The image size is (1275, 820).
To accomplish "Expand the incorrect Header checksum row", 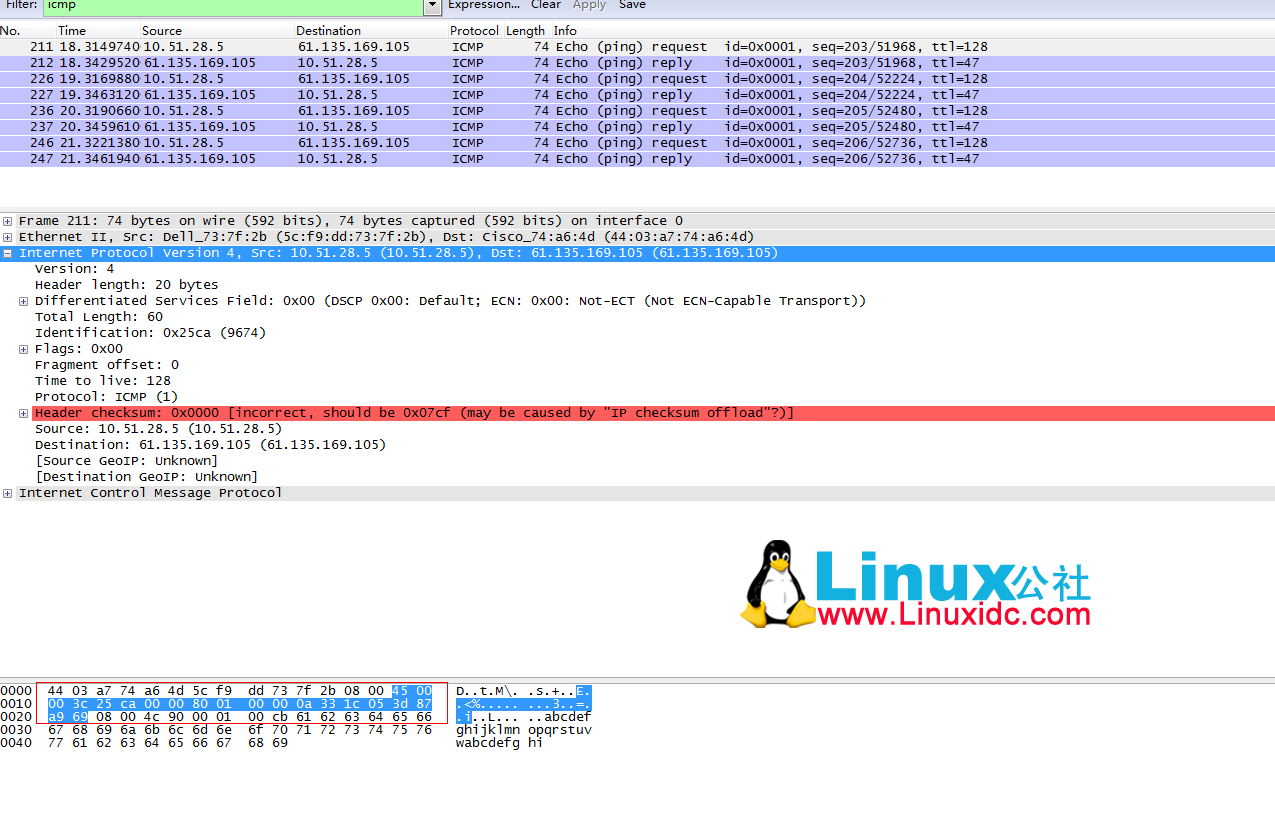I will pyautogui.click(x=23, y=412).
